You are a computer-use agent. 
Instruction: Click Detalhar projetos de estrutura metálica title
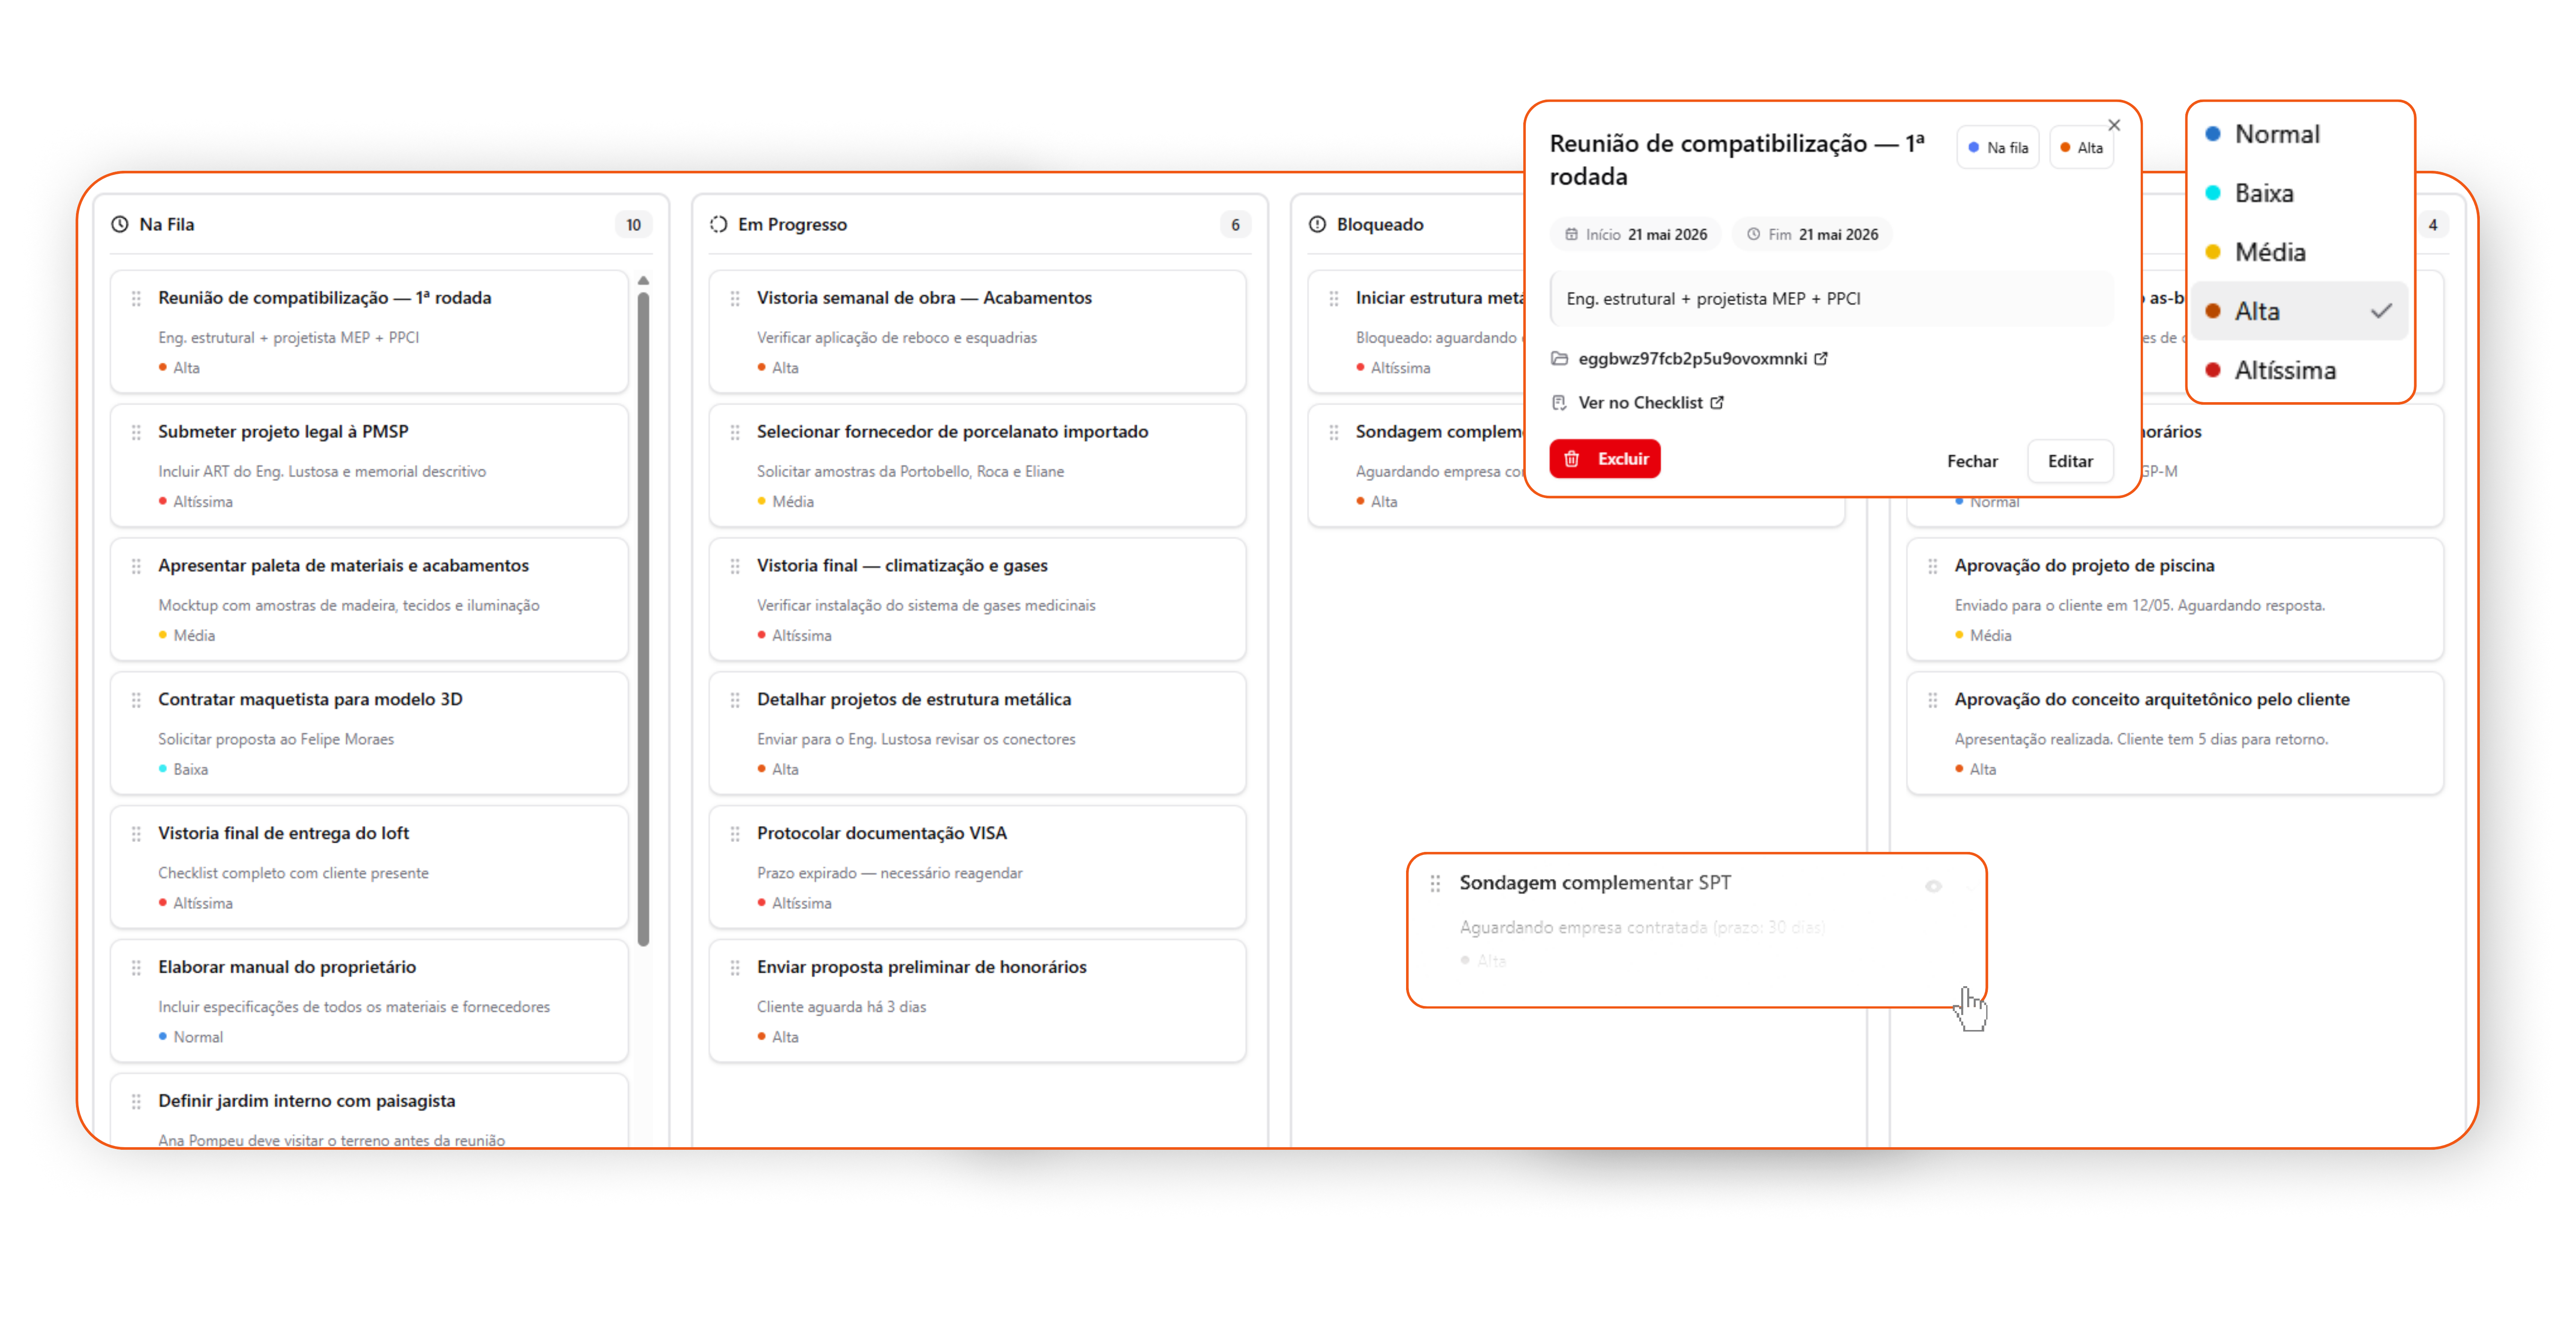click(914, 699)
